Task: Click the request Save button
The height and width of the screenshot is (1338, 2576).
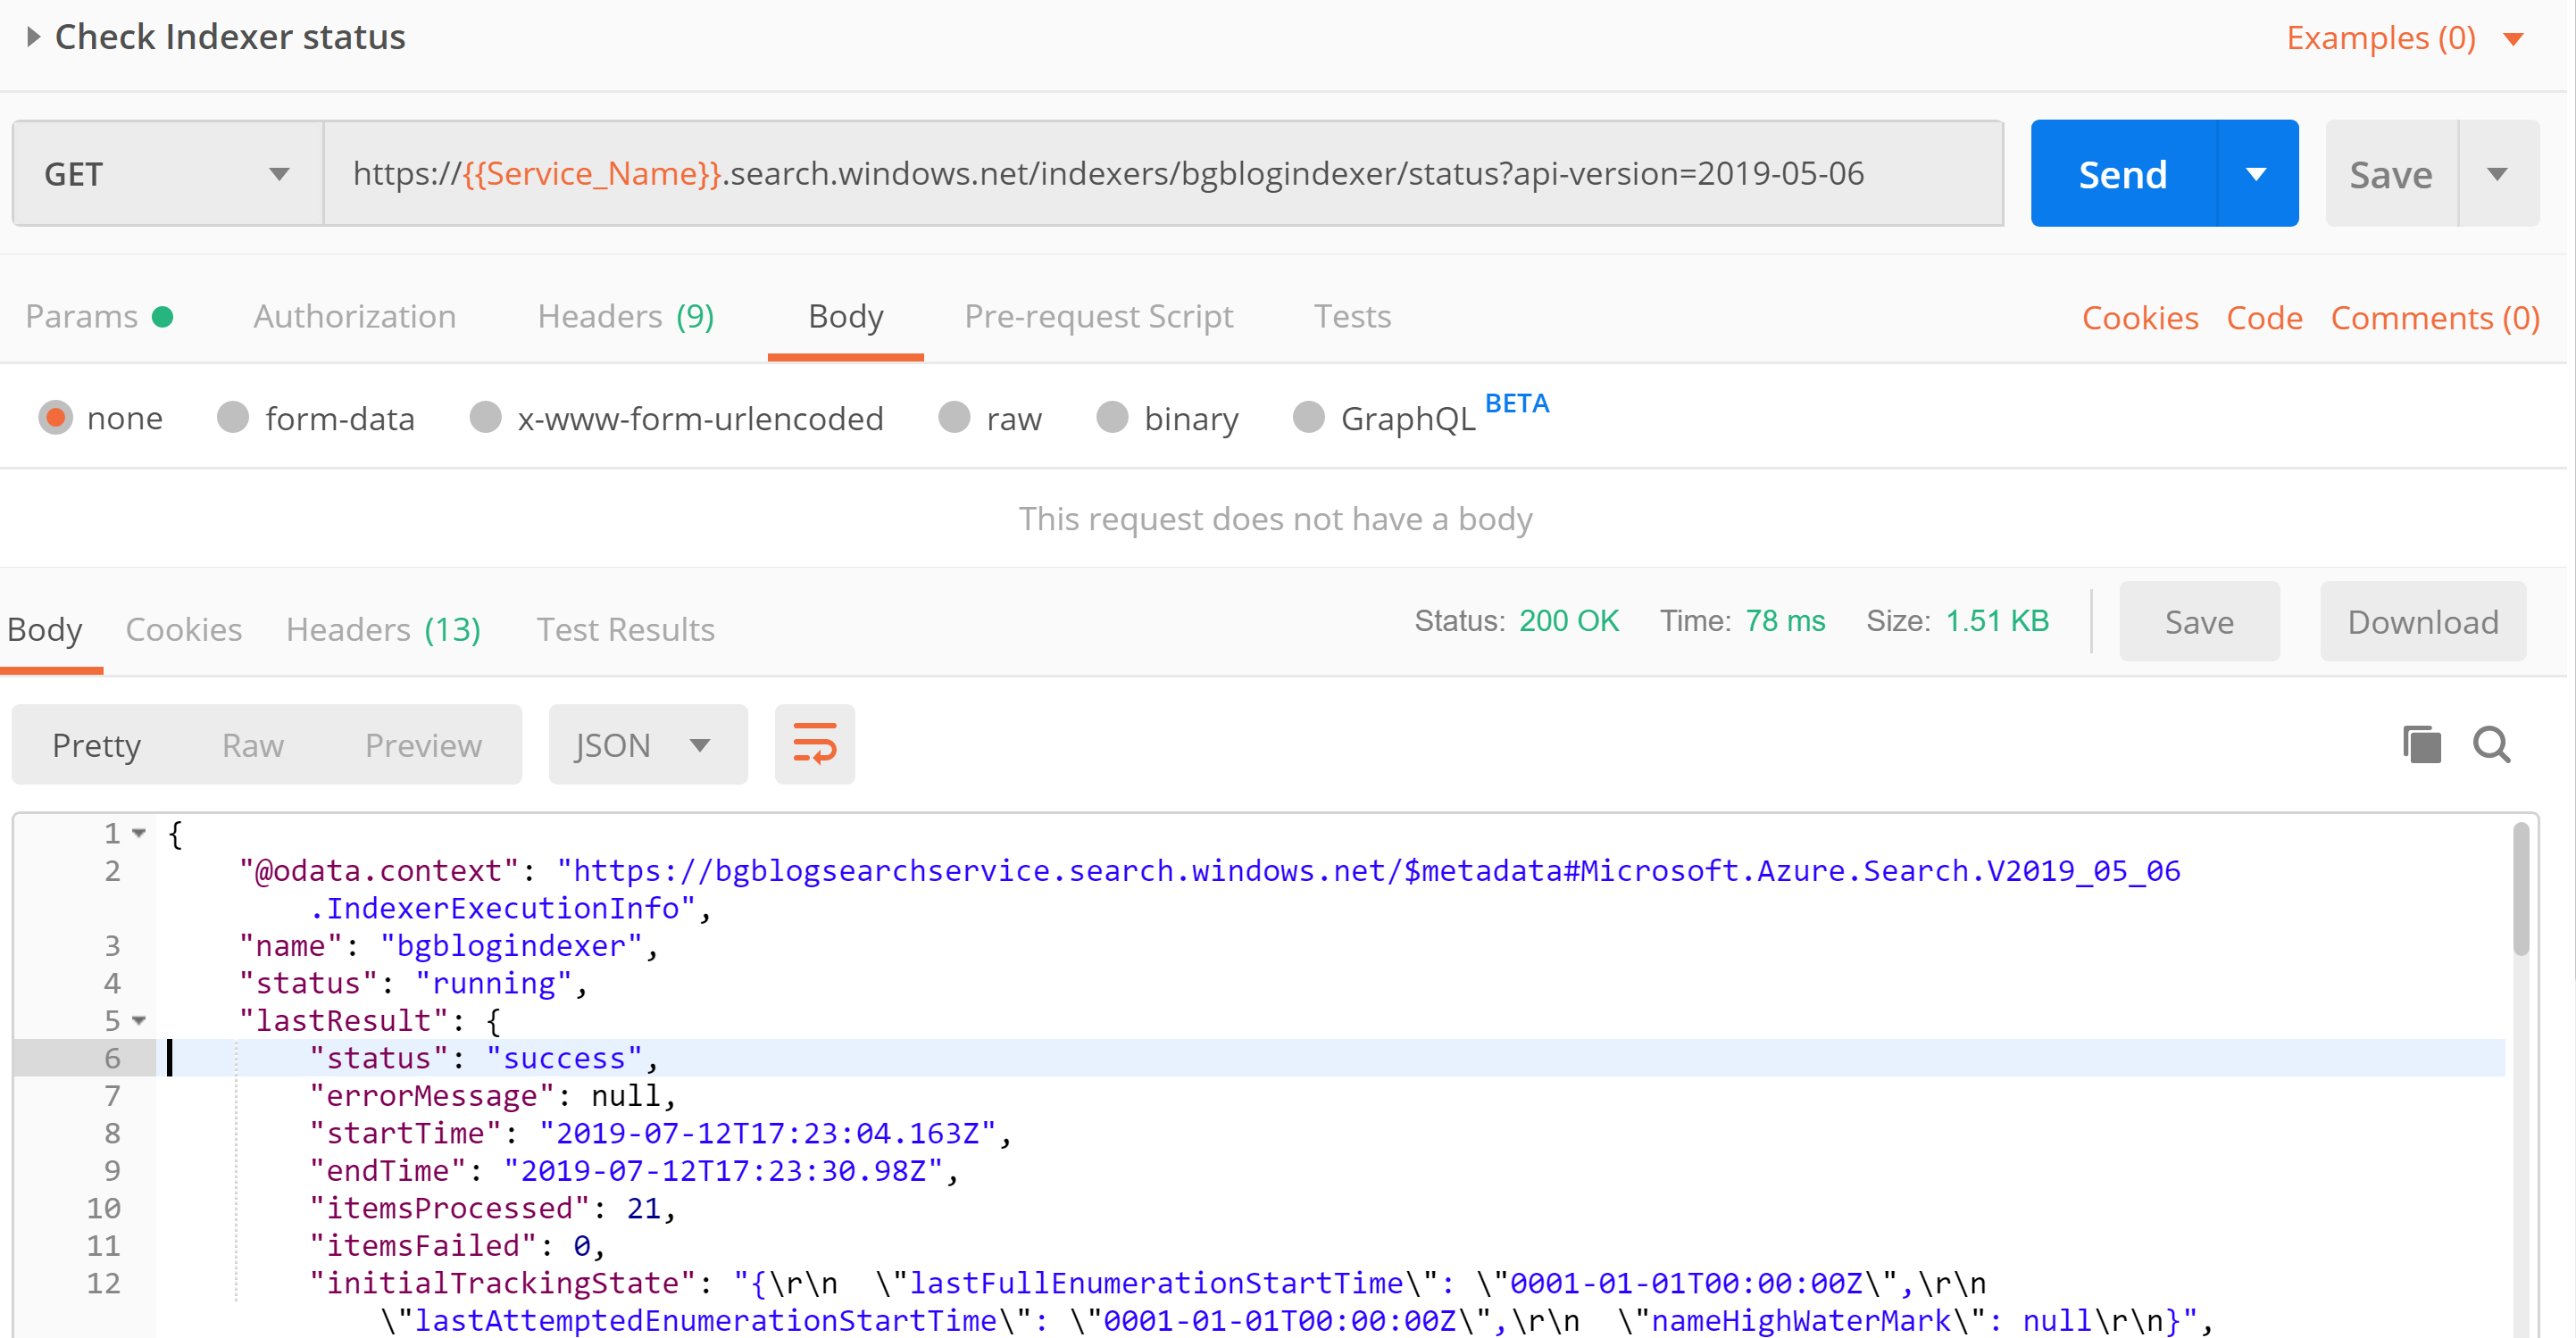Action: click(x=2391, y=174)
